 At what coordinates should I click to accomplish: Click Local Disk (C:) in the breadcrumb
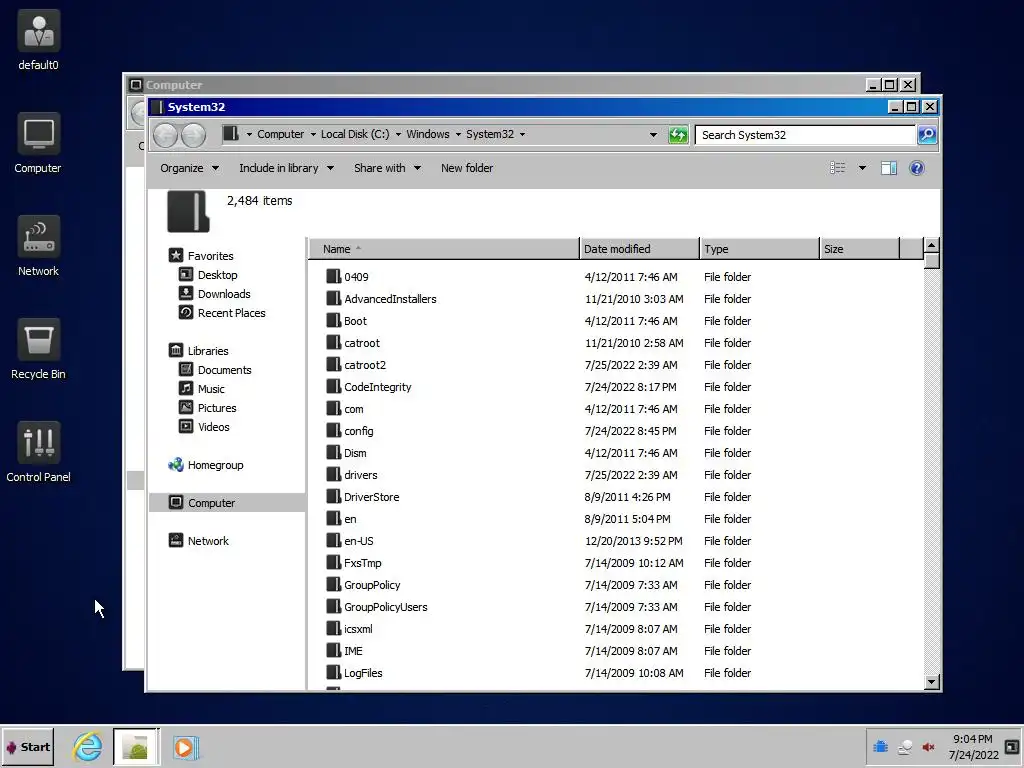click(355, 135)
